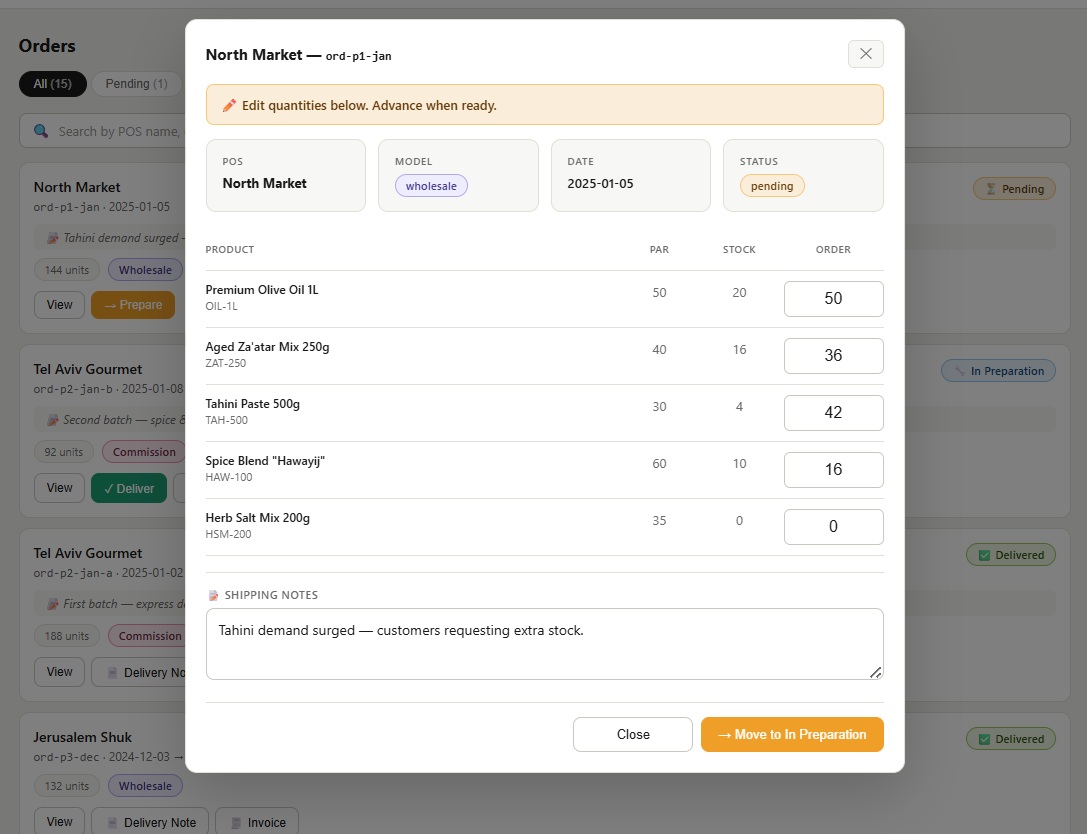1087x834 pixels.
Task: Click View on Tel Aviv Gourmet ord-p2-jan-a
Action: pyautogui.click(x=60, y=672)
